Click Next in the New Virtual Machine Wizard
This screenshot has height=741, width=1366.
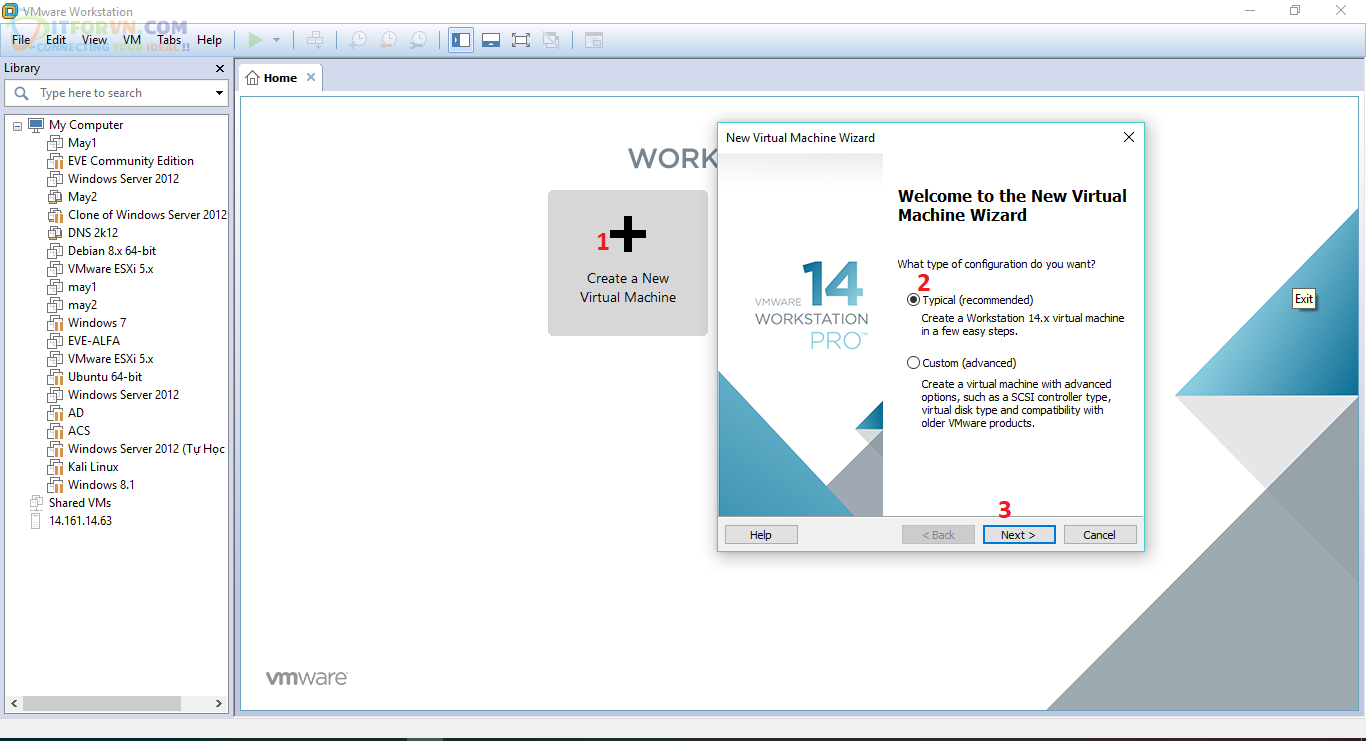pos(1019,535)
